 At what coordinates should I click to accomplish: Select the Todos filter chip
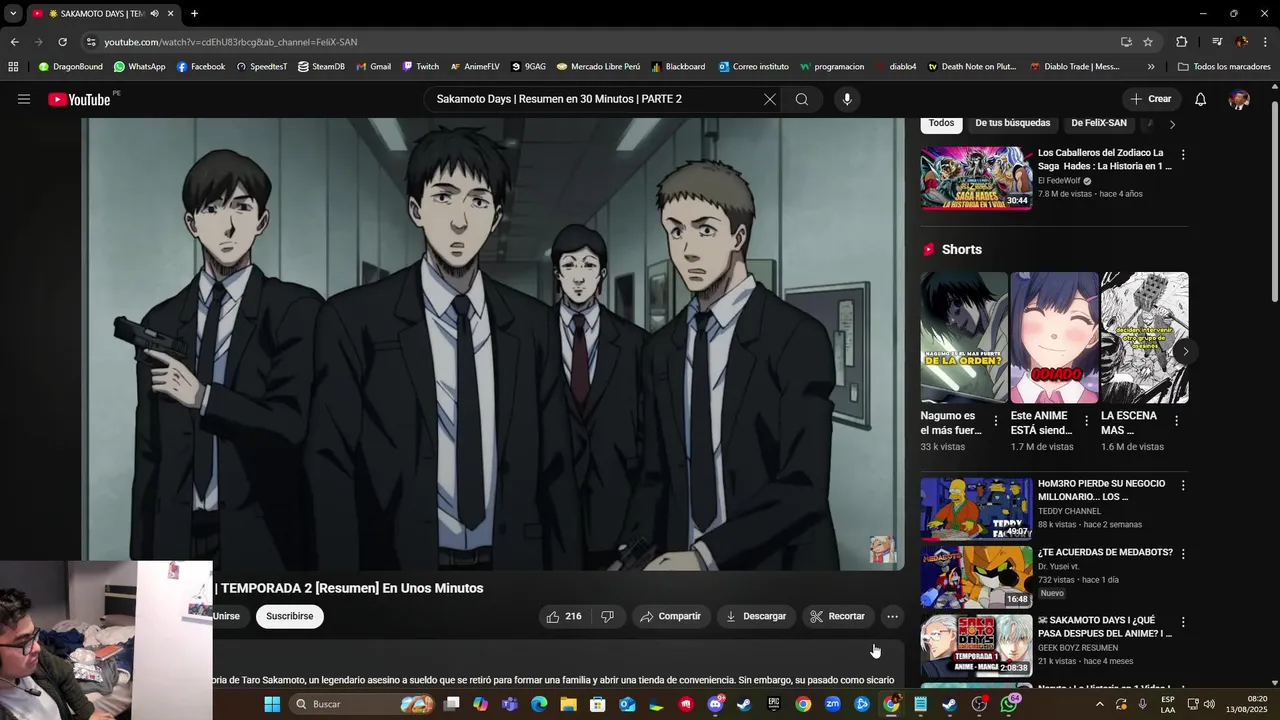coord(941,123)
